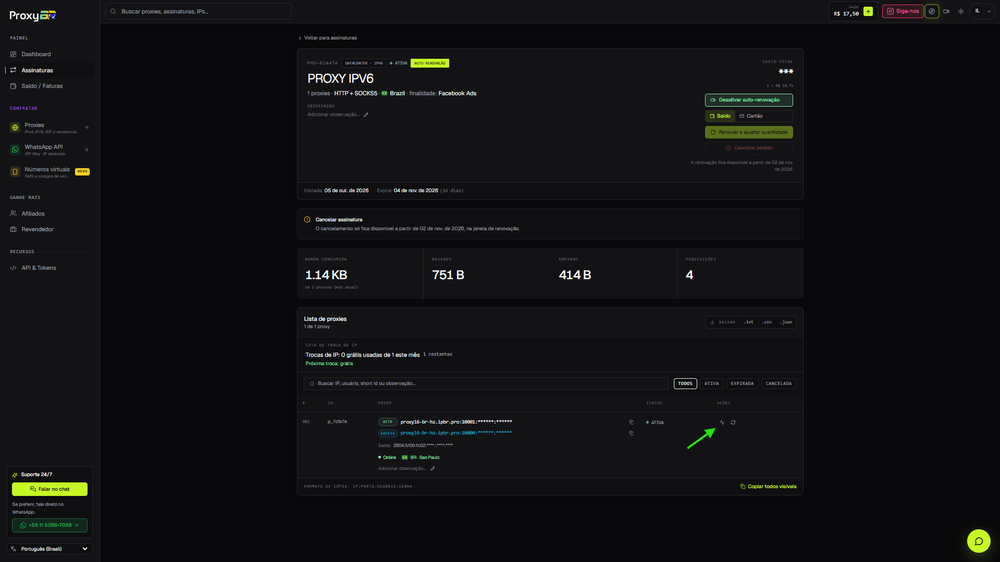This screenshot has width=1000, height=562.
Task: Click the SOCKS5 proxy address link
Action: (x=456, y=433)
